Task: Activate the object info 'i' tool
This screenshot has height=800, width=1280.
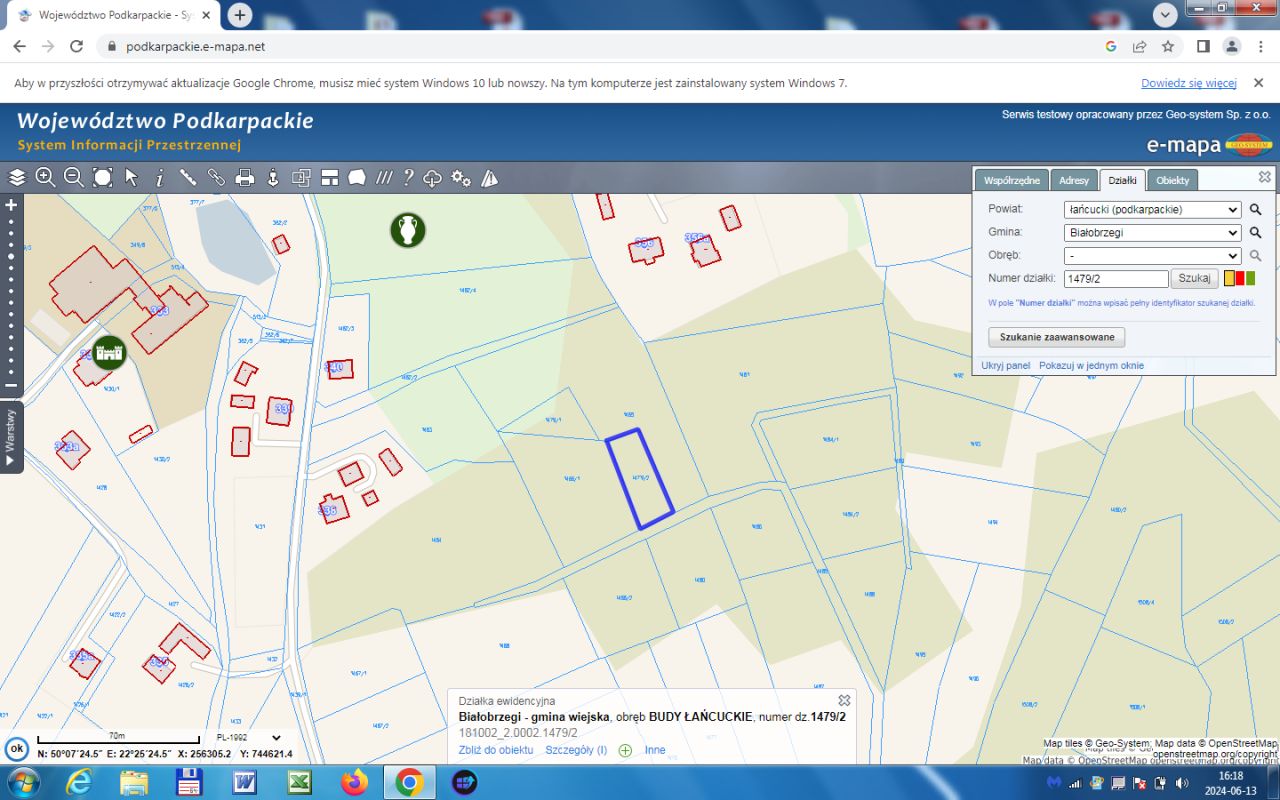Action: [x=159, y=178]
